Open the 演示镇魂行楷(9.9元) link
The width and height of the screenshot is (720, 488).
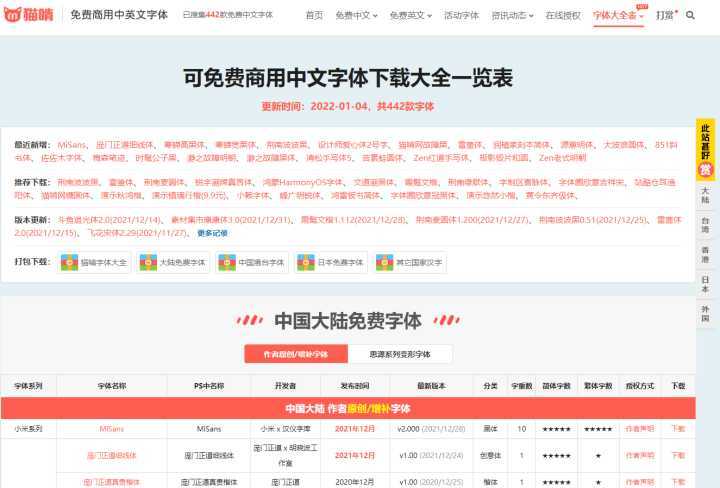pyautogui.click(x=189, y=196)
